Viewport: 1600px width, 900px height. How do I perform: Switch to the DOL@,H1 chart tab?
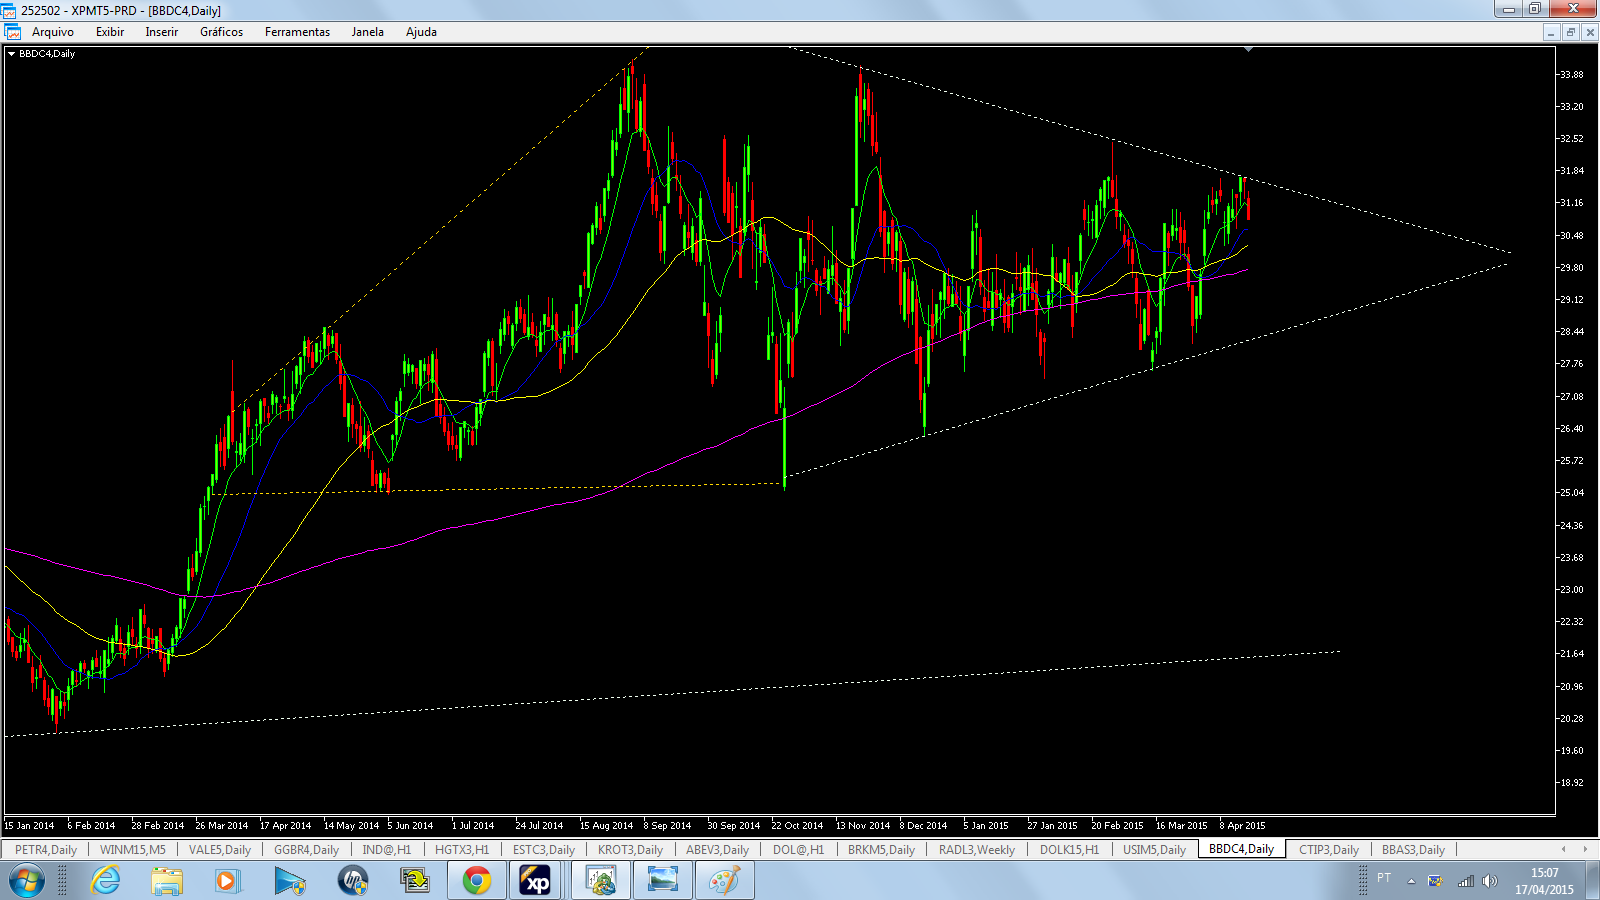(x=798, y=850)
